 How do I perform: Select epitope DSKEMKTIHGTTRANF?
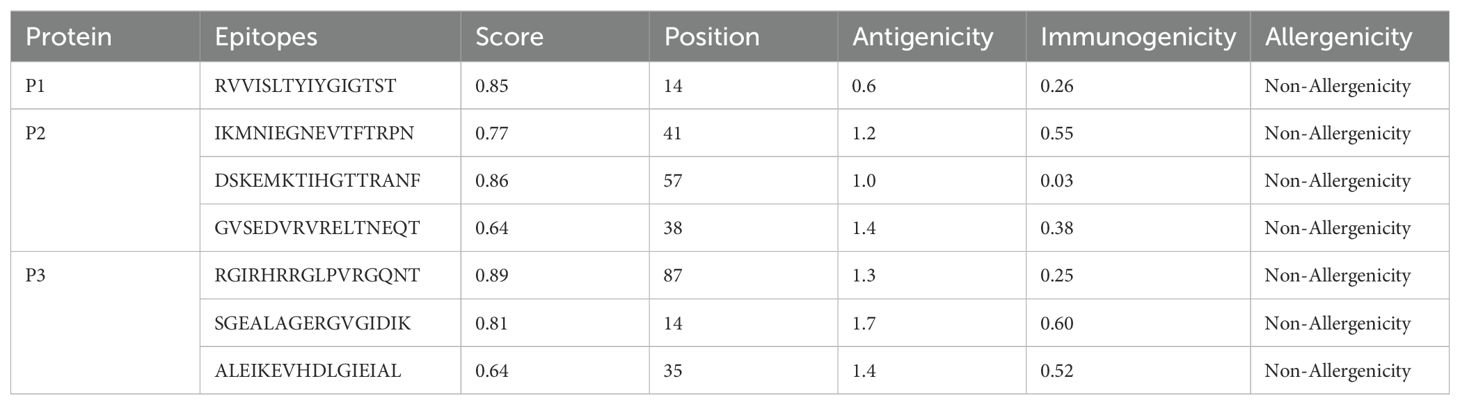[306, 181]
